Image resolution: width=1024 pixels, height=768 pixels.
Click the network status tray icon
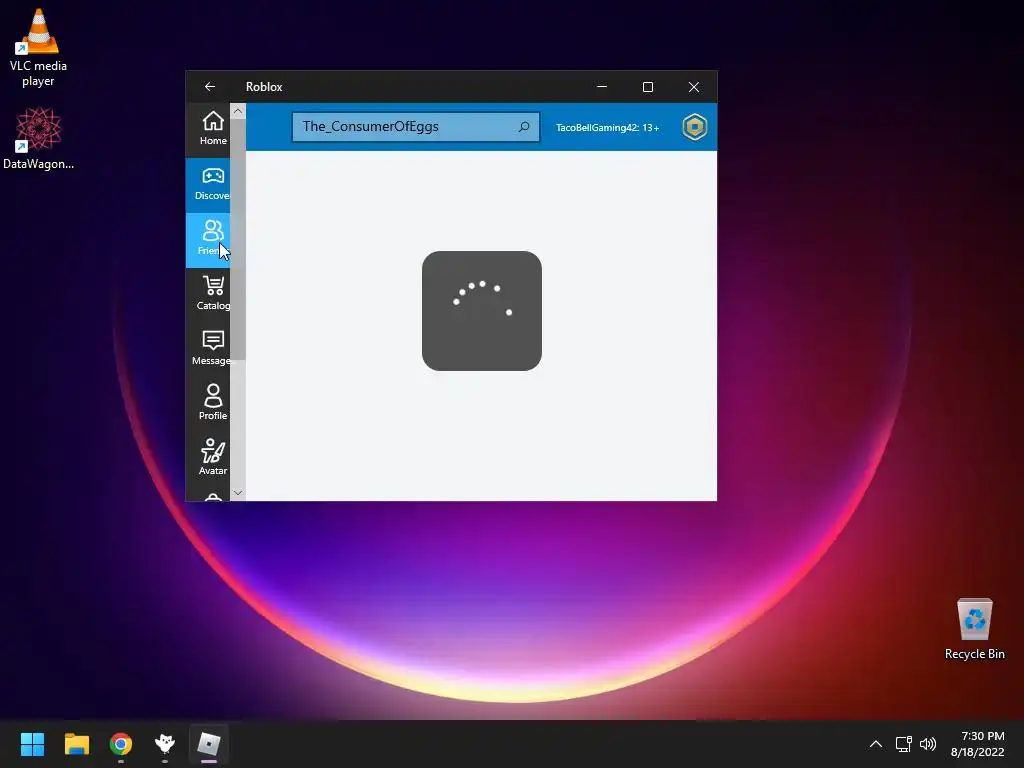[x=904, y=744]
